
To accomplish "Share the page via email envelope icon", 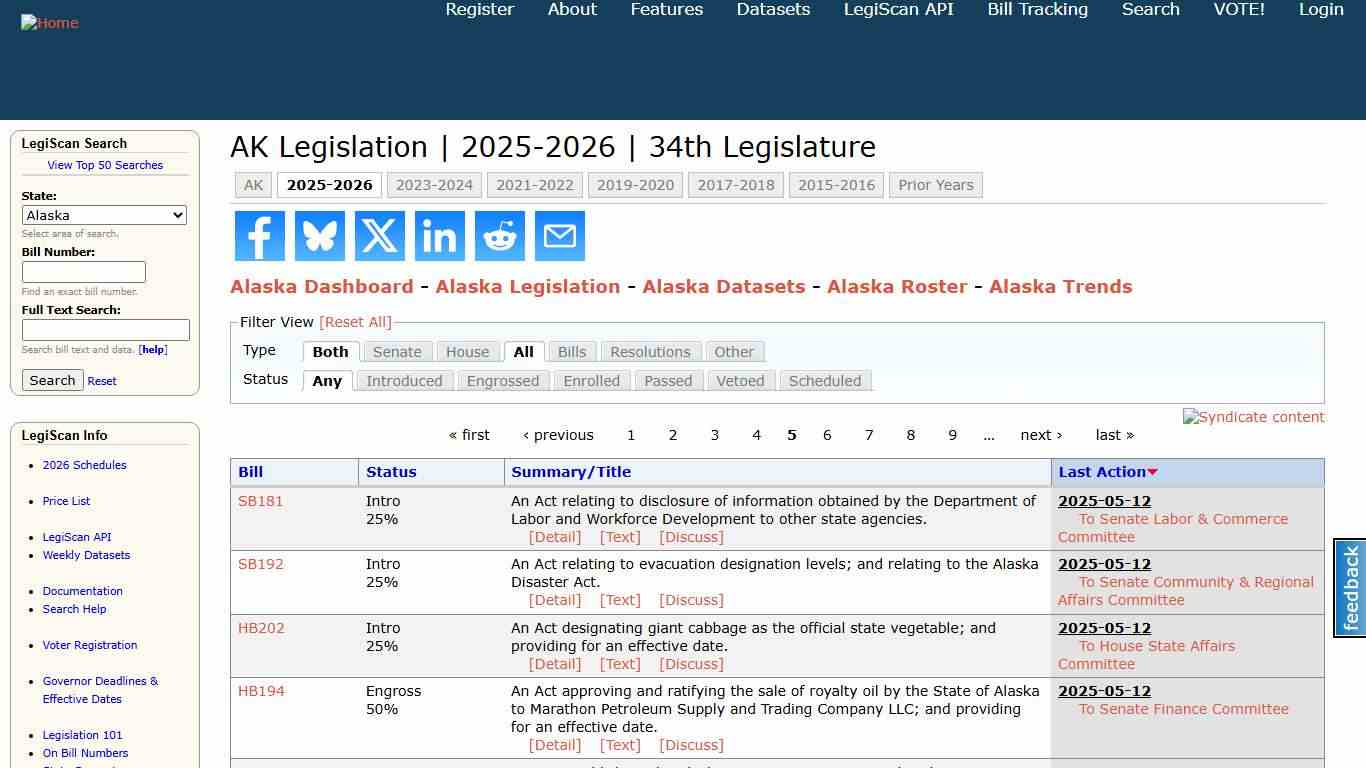I will (x=559, y=236).
